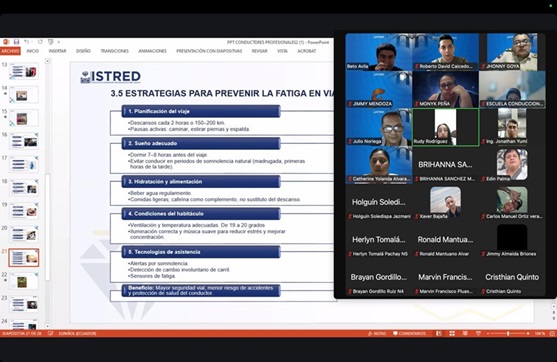Click the slide panel scroll-up arrow

pyautogui.click(x=48, y=61)
